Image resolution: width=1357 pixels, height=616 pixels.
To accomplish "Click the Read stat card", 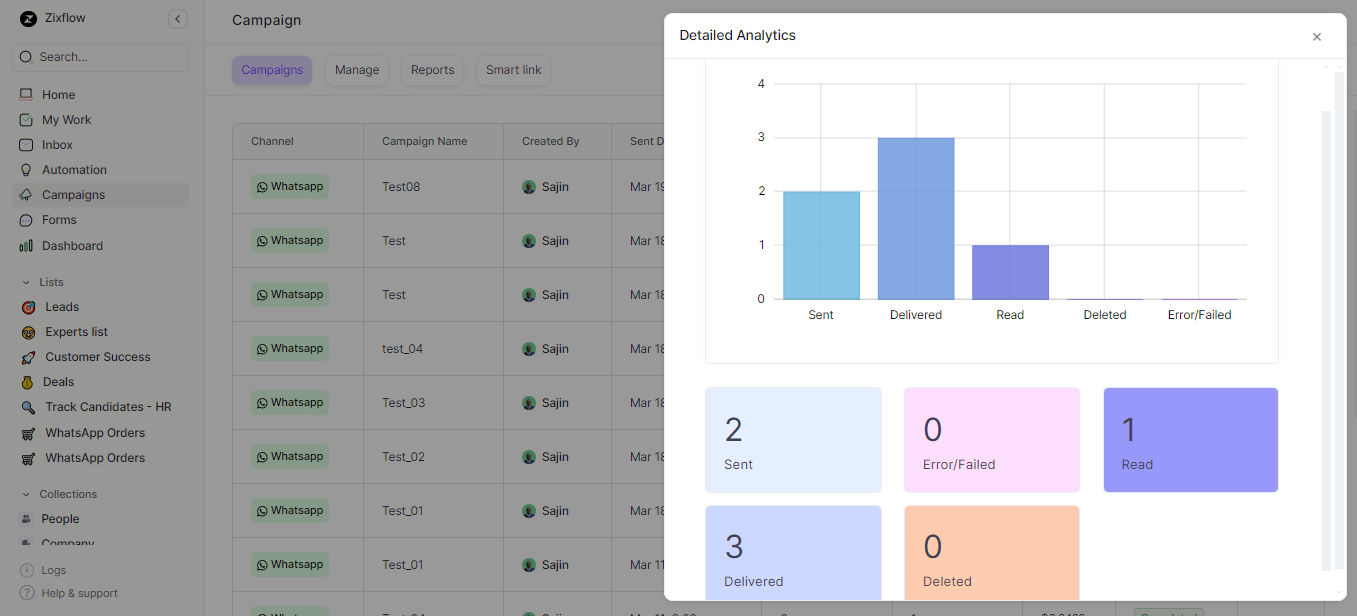I will point(1190,440).
